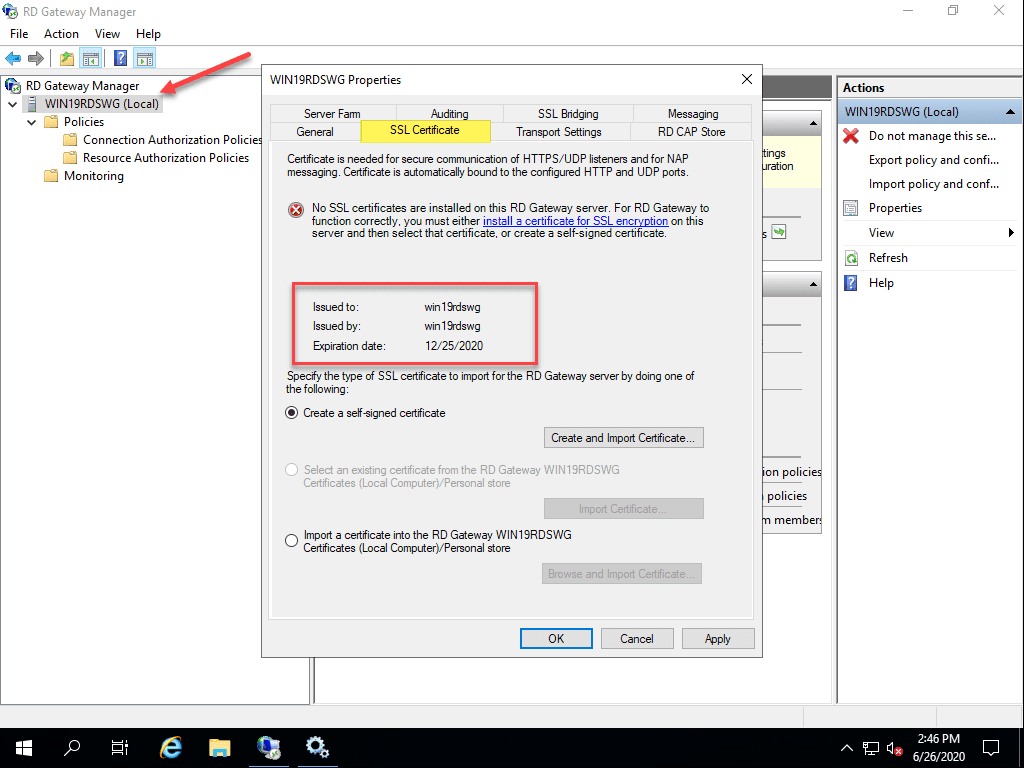Viewport: 1024px width, 768px height.
Task: Click the Back arrow toolbar icon
Action: coord(13,59)
